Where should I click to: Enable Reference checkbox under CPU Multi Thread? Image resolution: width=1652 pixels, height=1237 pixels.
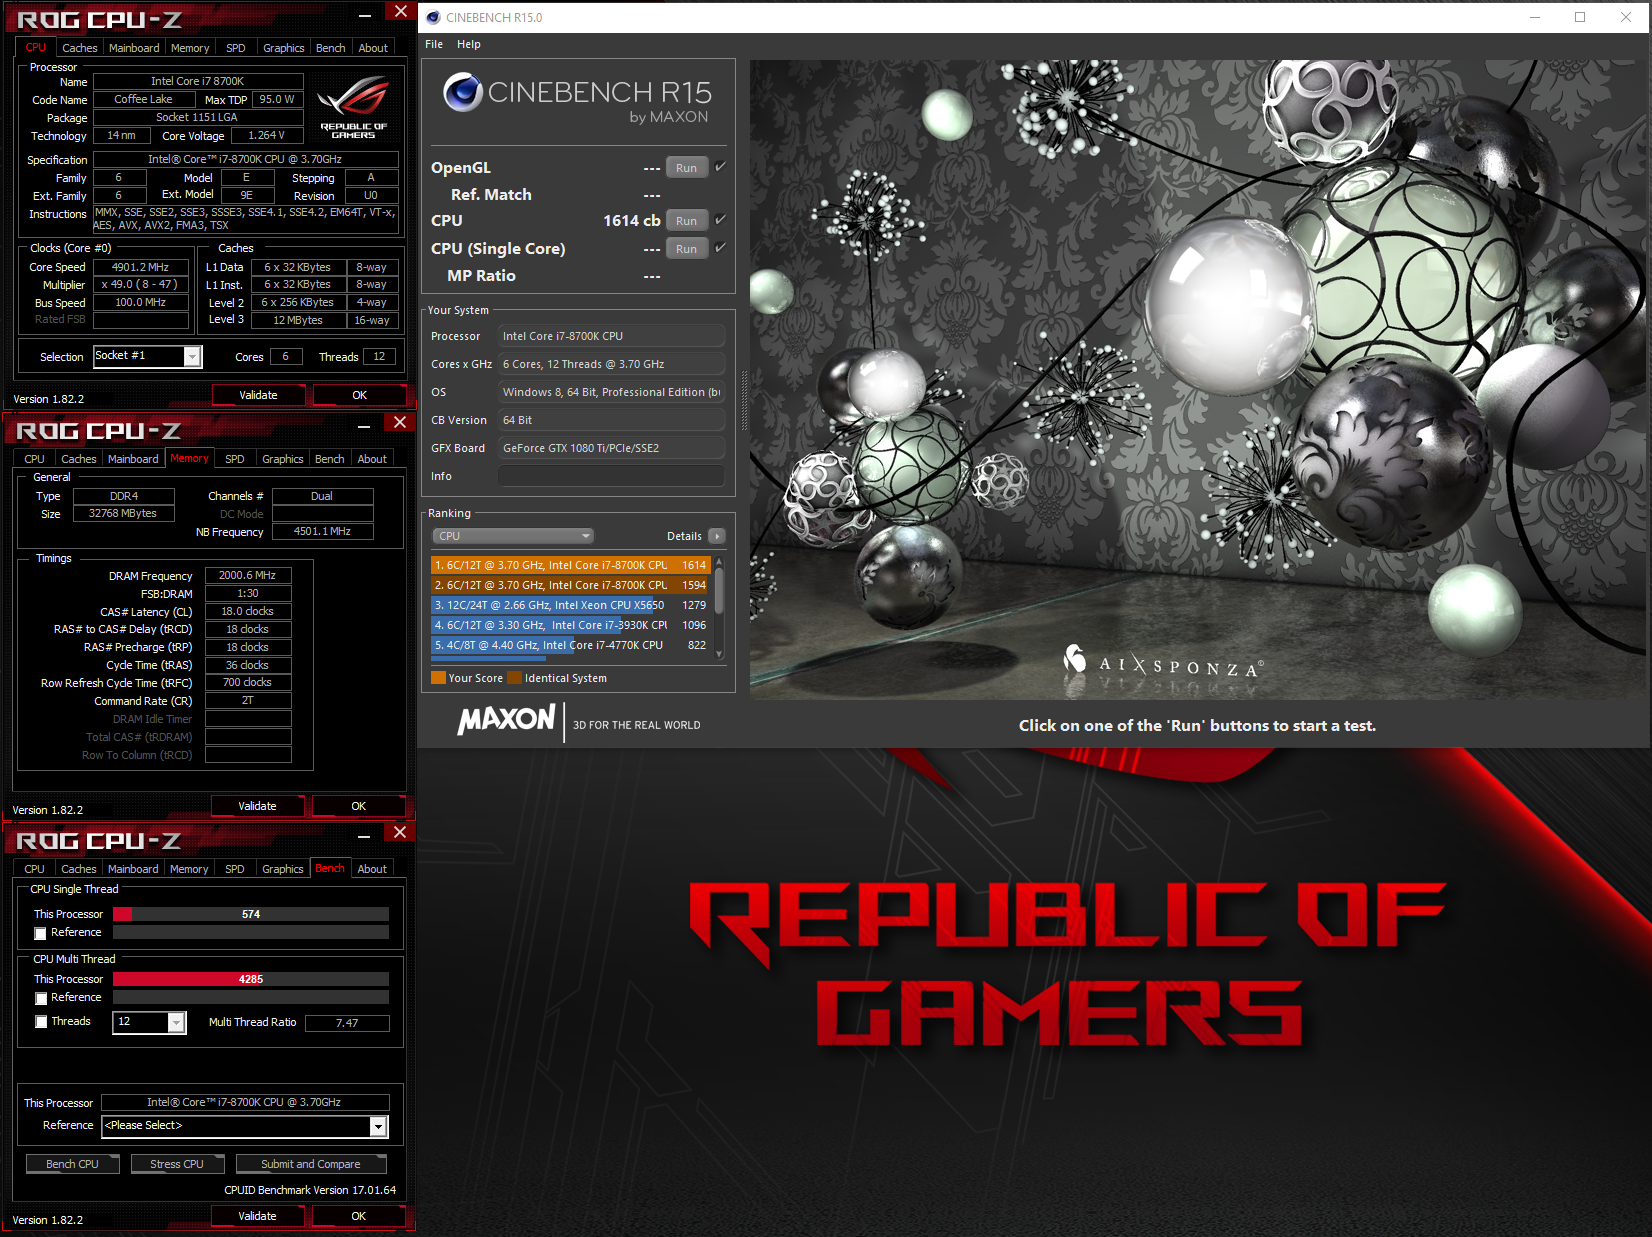[x=41, y=999]
